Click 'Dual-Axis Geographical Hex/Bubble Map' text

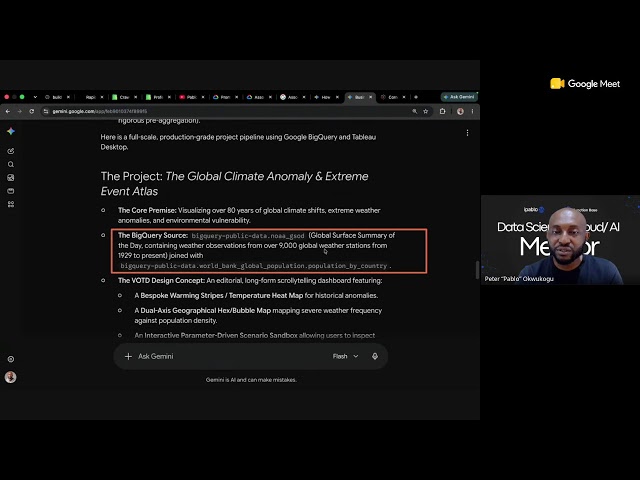206,311
